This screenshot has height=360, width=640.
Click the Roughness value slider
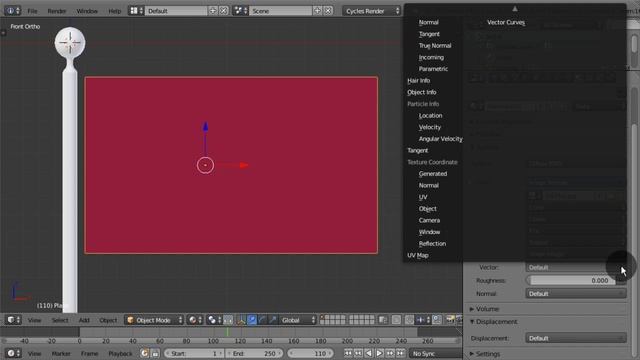[x=571, y=281]
